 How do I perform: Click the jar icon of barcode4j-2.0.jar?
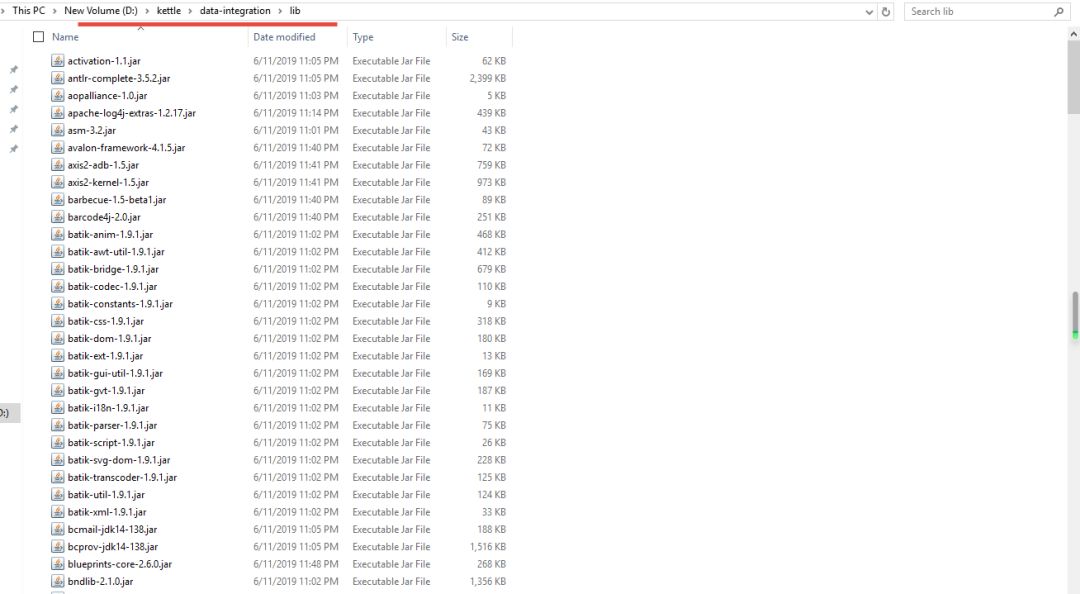click(x=58, y=217)
